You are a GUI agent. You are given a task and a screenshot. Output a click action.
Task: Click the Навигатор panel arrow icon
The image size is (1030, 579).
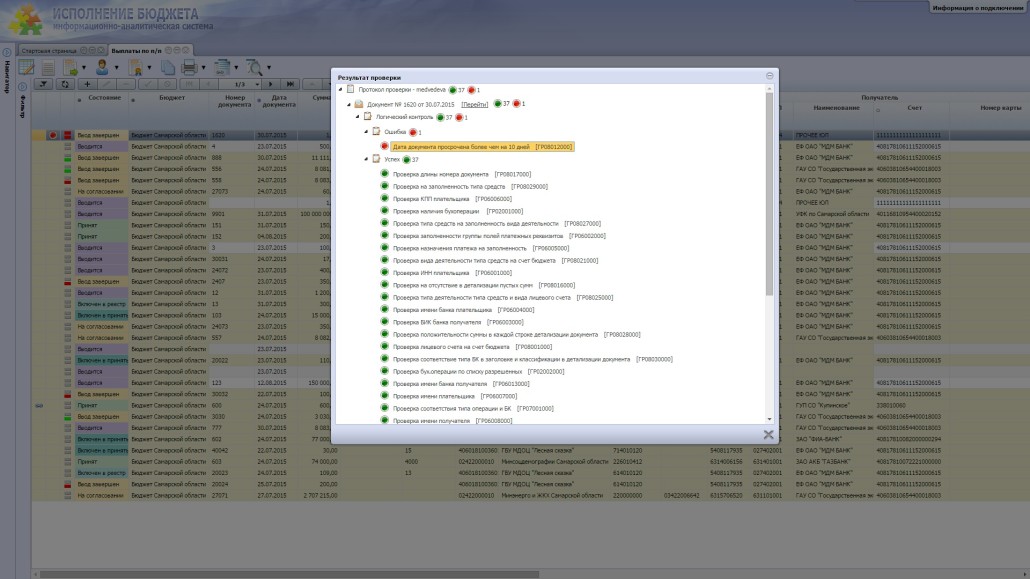coord(7,53)
